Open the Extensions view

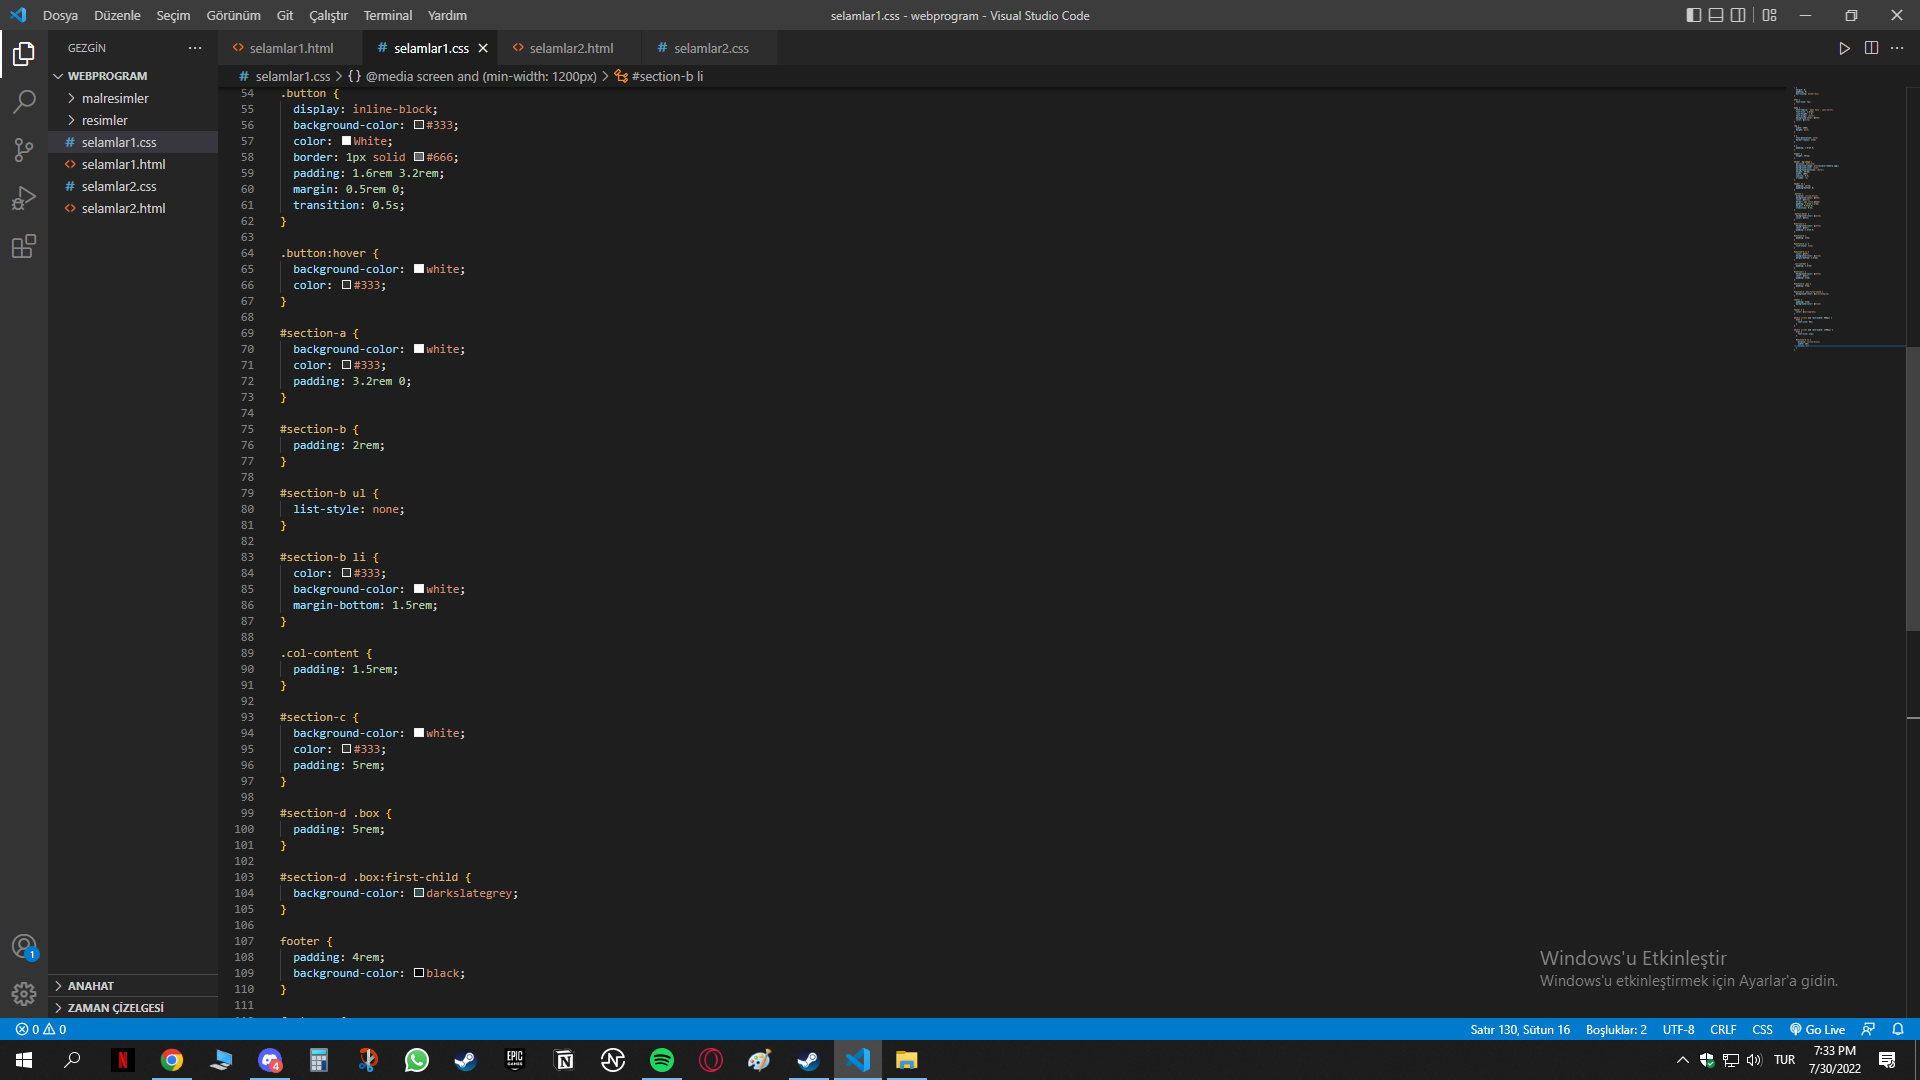(24, 246)
